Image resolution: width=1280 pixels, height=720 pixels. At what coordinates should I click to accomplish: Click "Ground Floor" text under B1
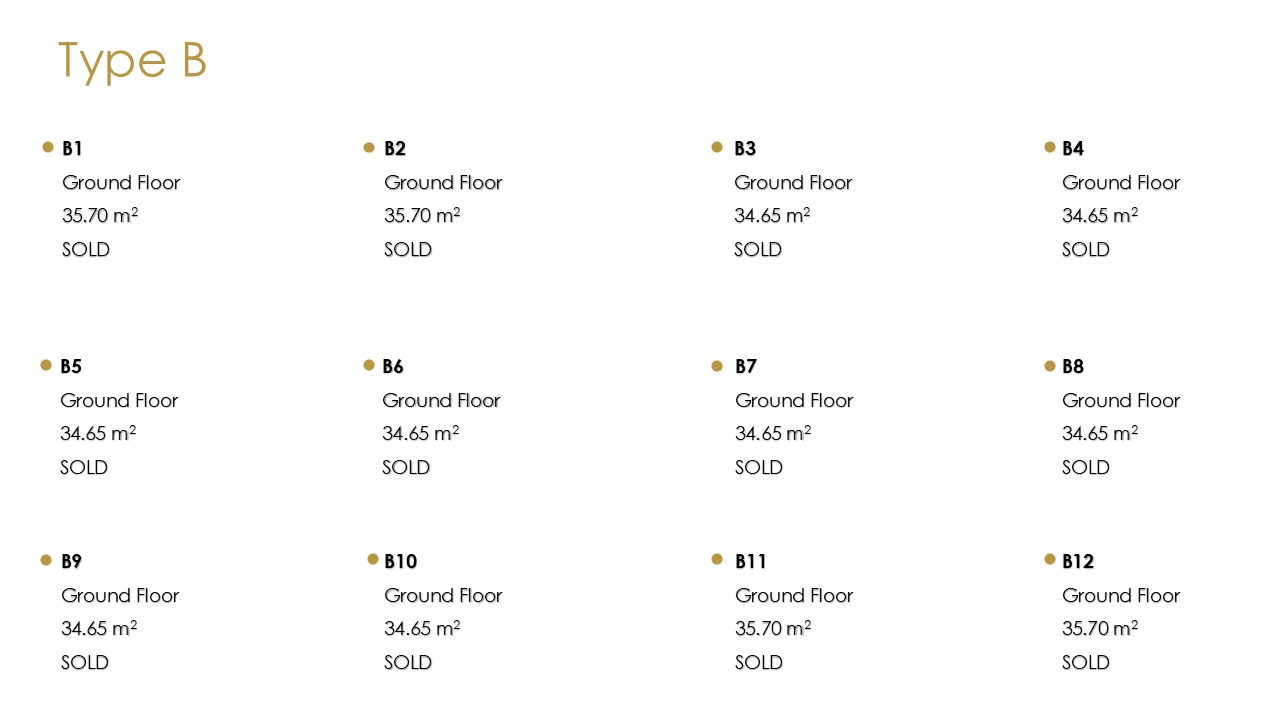point(121,183)
